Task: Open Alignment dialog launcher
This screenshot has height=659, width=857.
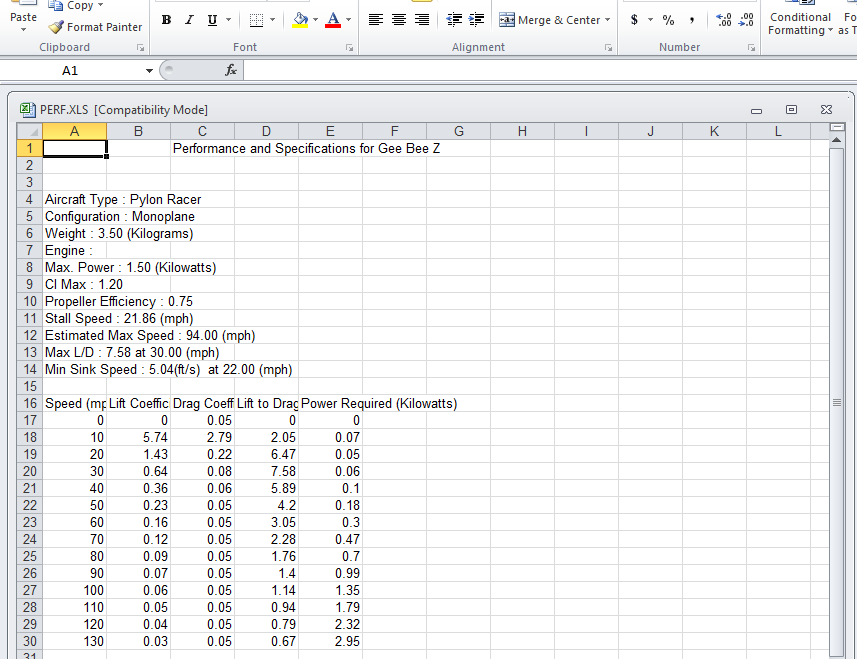Action: point(608,48)
